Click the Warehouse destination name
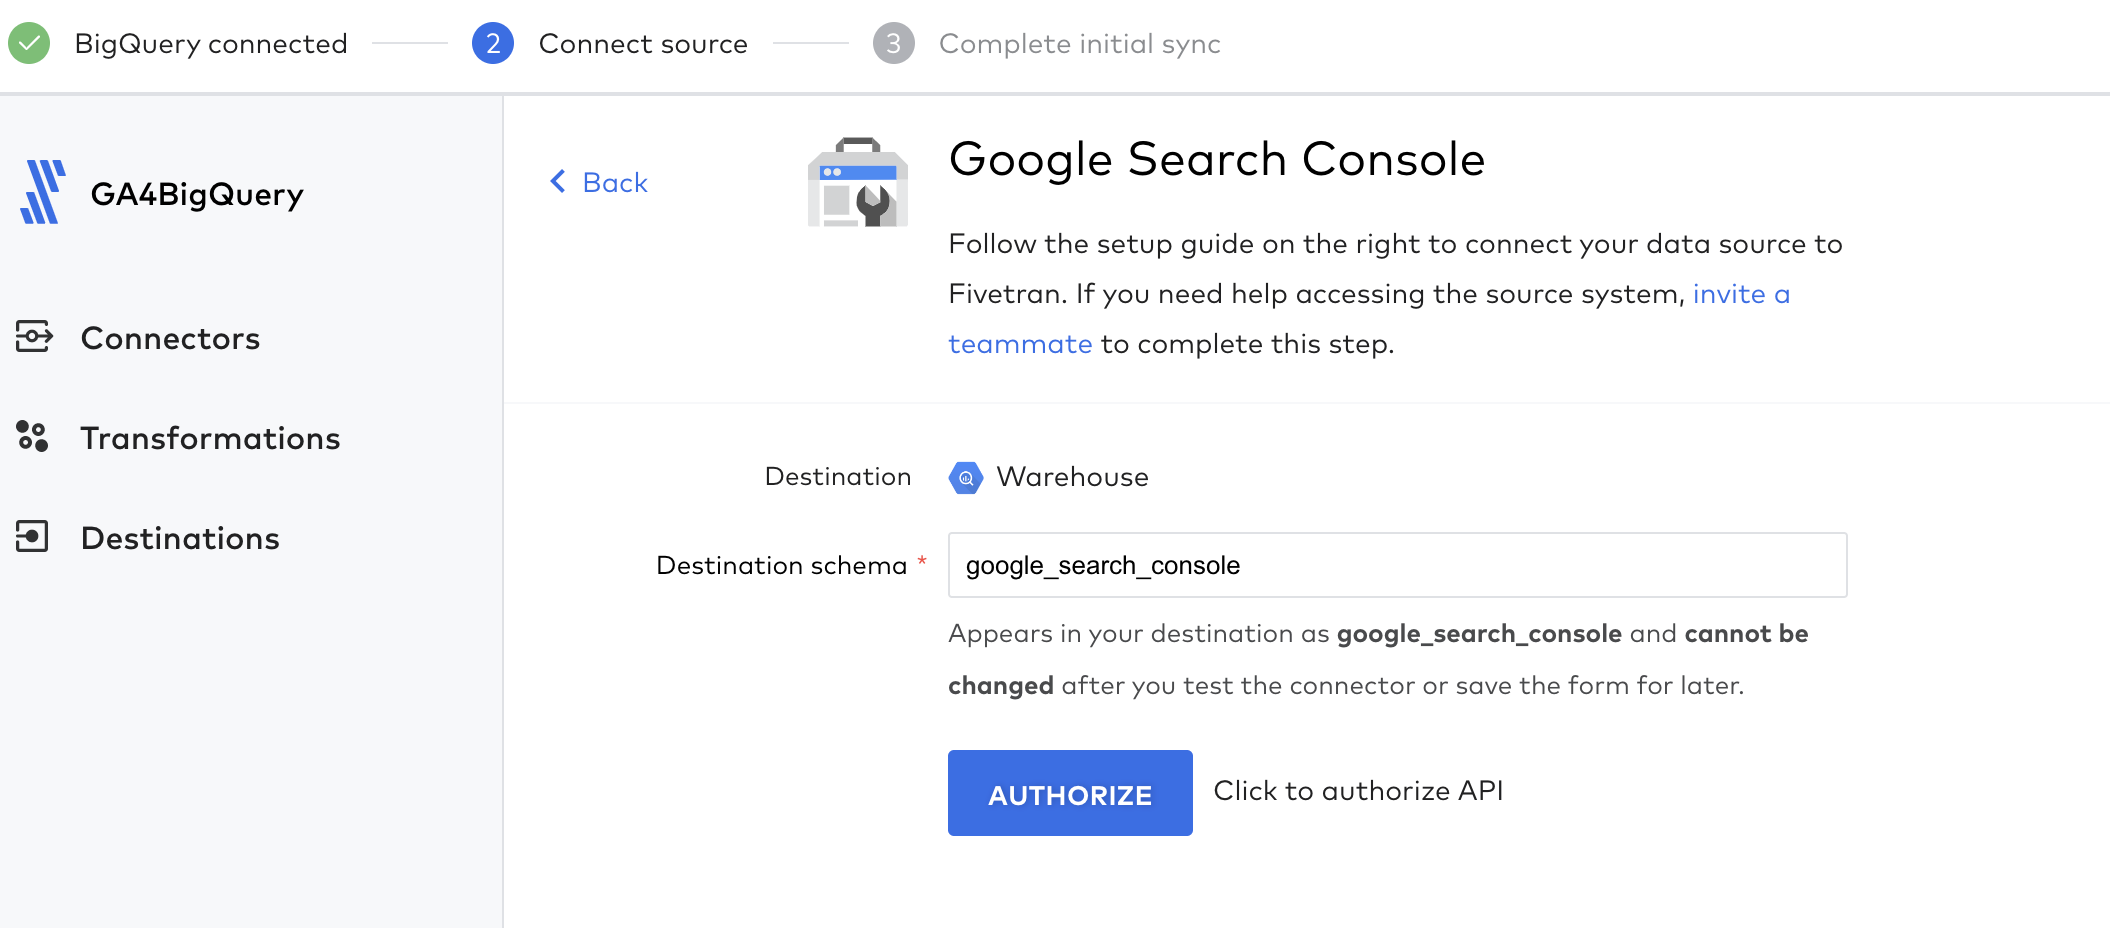Image resolution: width=2110 pixels, height=928 pixels. click(x=1072, y=477)
